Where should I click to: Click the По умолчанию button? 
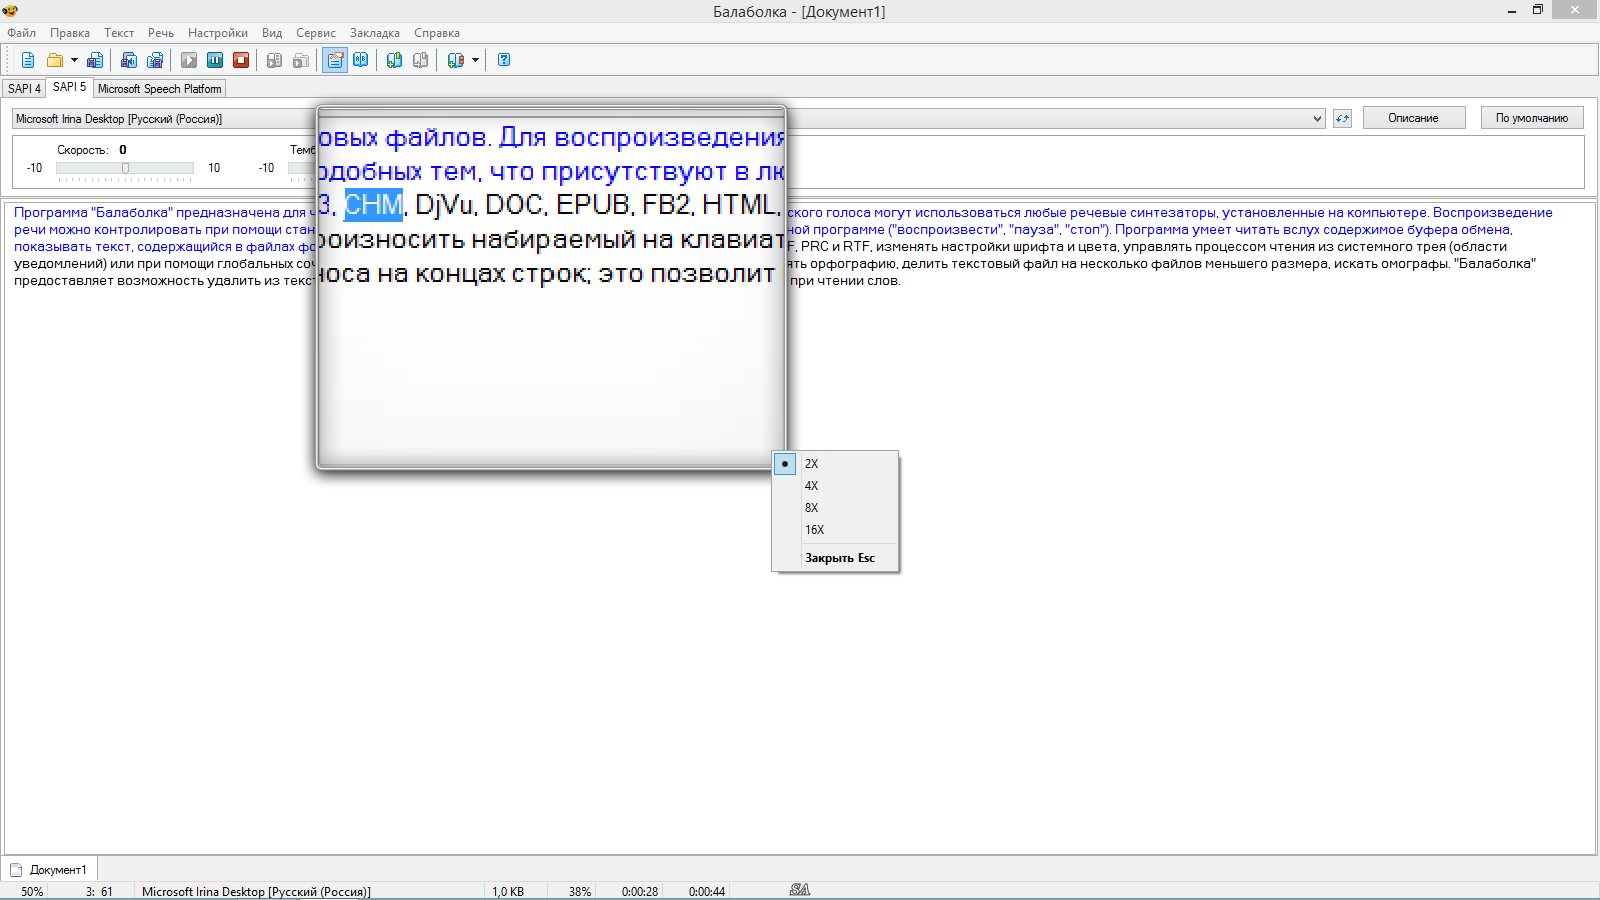1531,118
